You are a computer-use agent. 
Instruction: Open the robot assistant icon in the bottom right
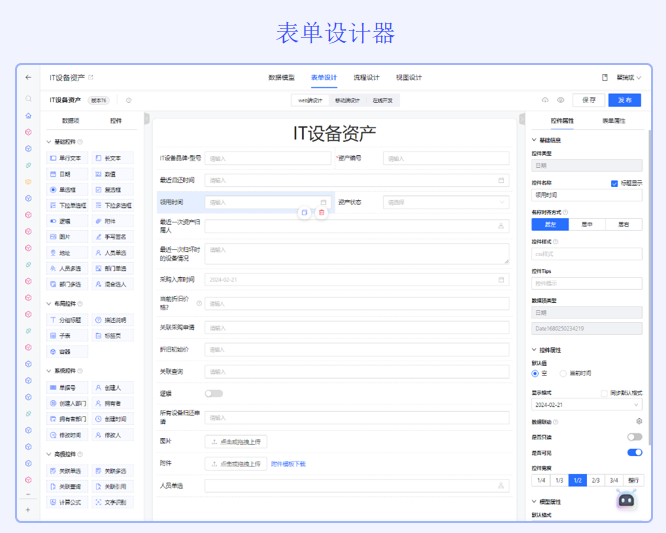(x=626, y=500)
